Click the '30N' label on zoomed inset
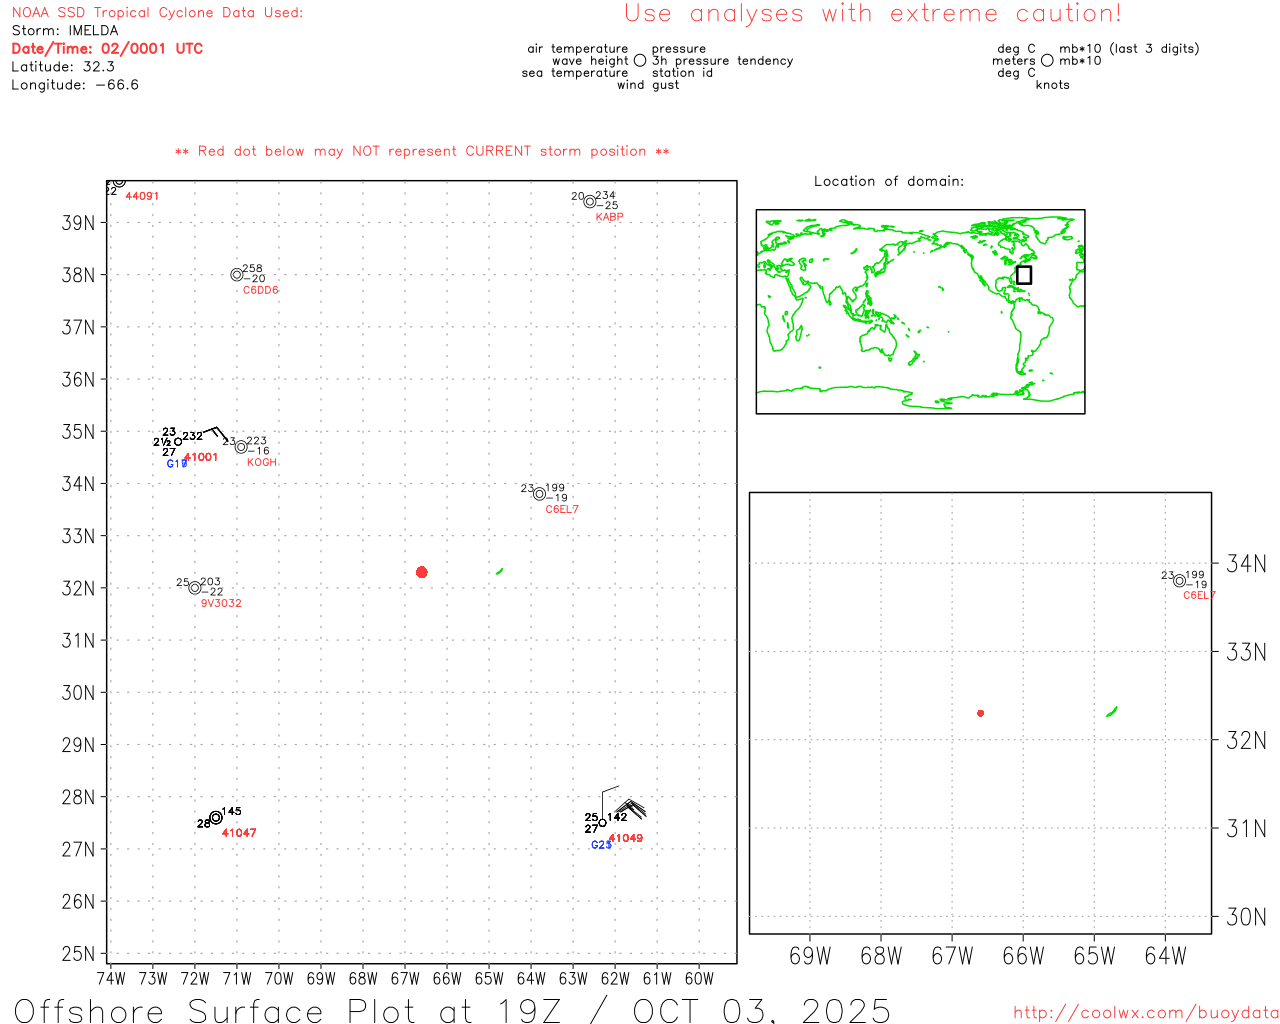Image resolution: width=1280 pixels, height=1024 pixels. (1247, 917)
